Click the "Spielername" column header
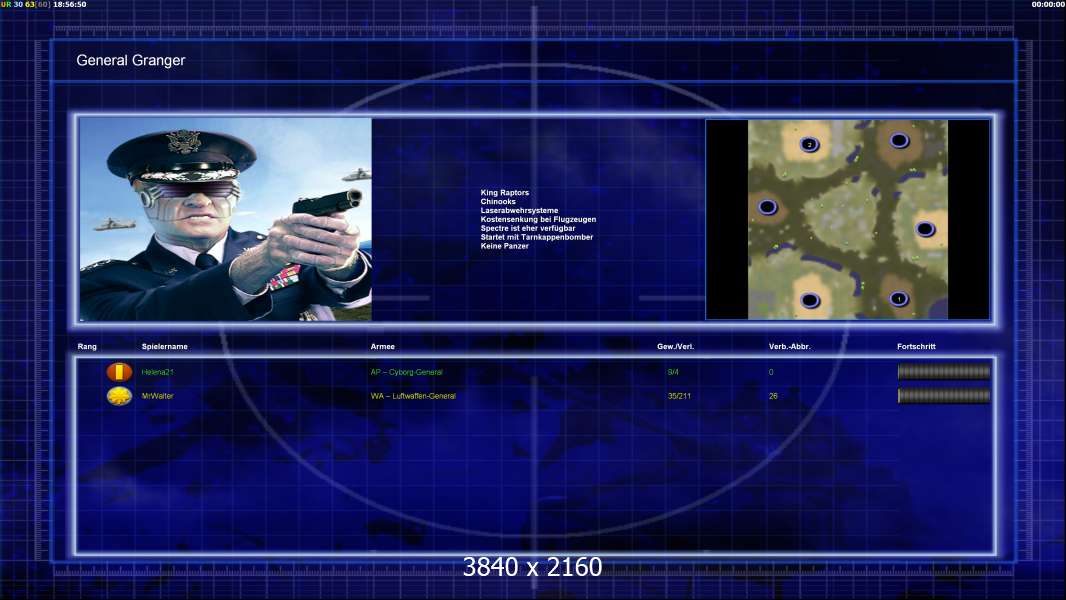The height and width of the screenshot is (600, 1066). tap(165, 347)
